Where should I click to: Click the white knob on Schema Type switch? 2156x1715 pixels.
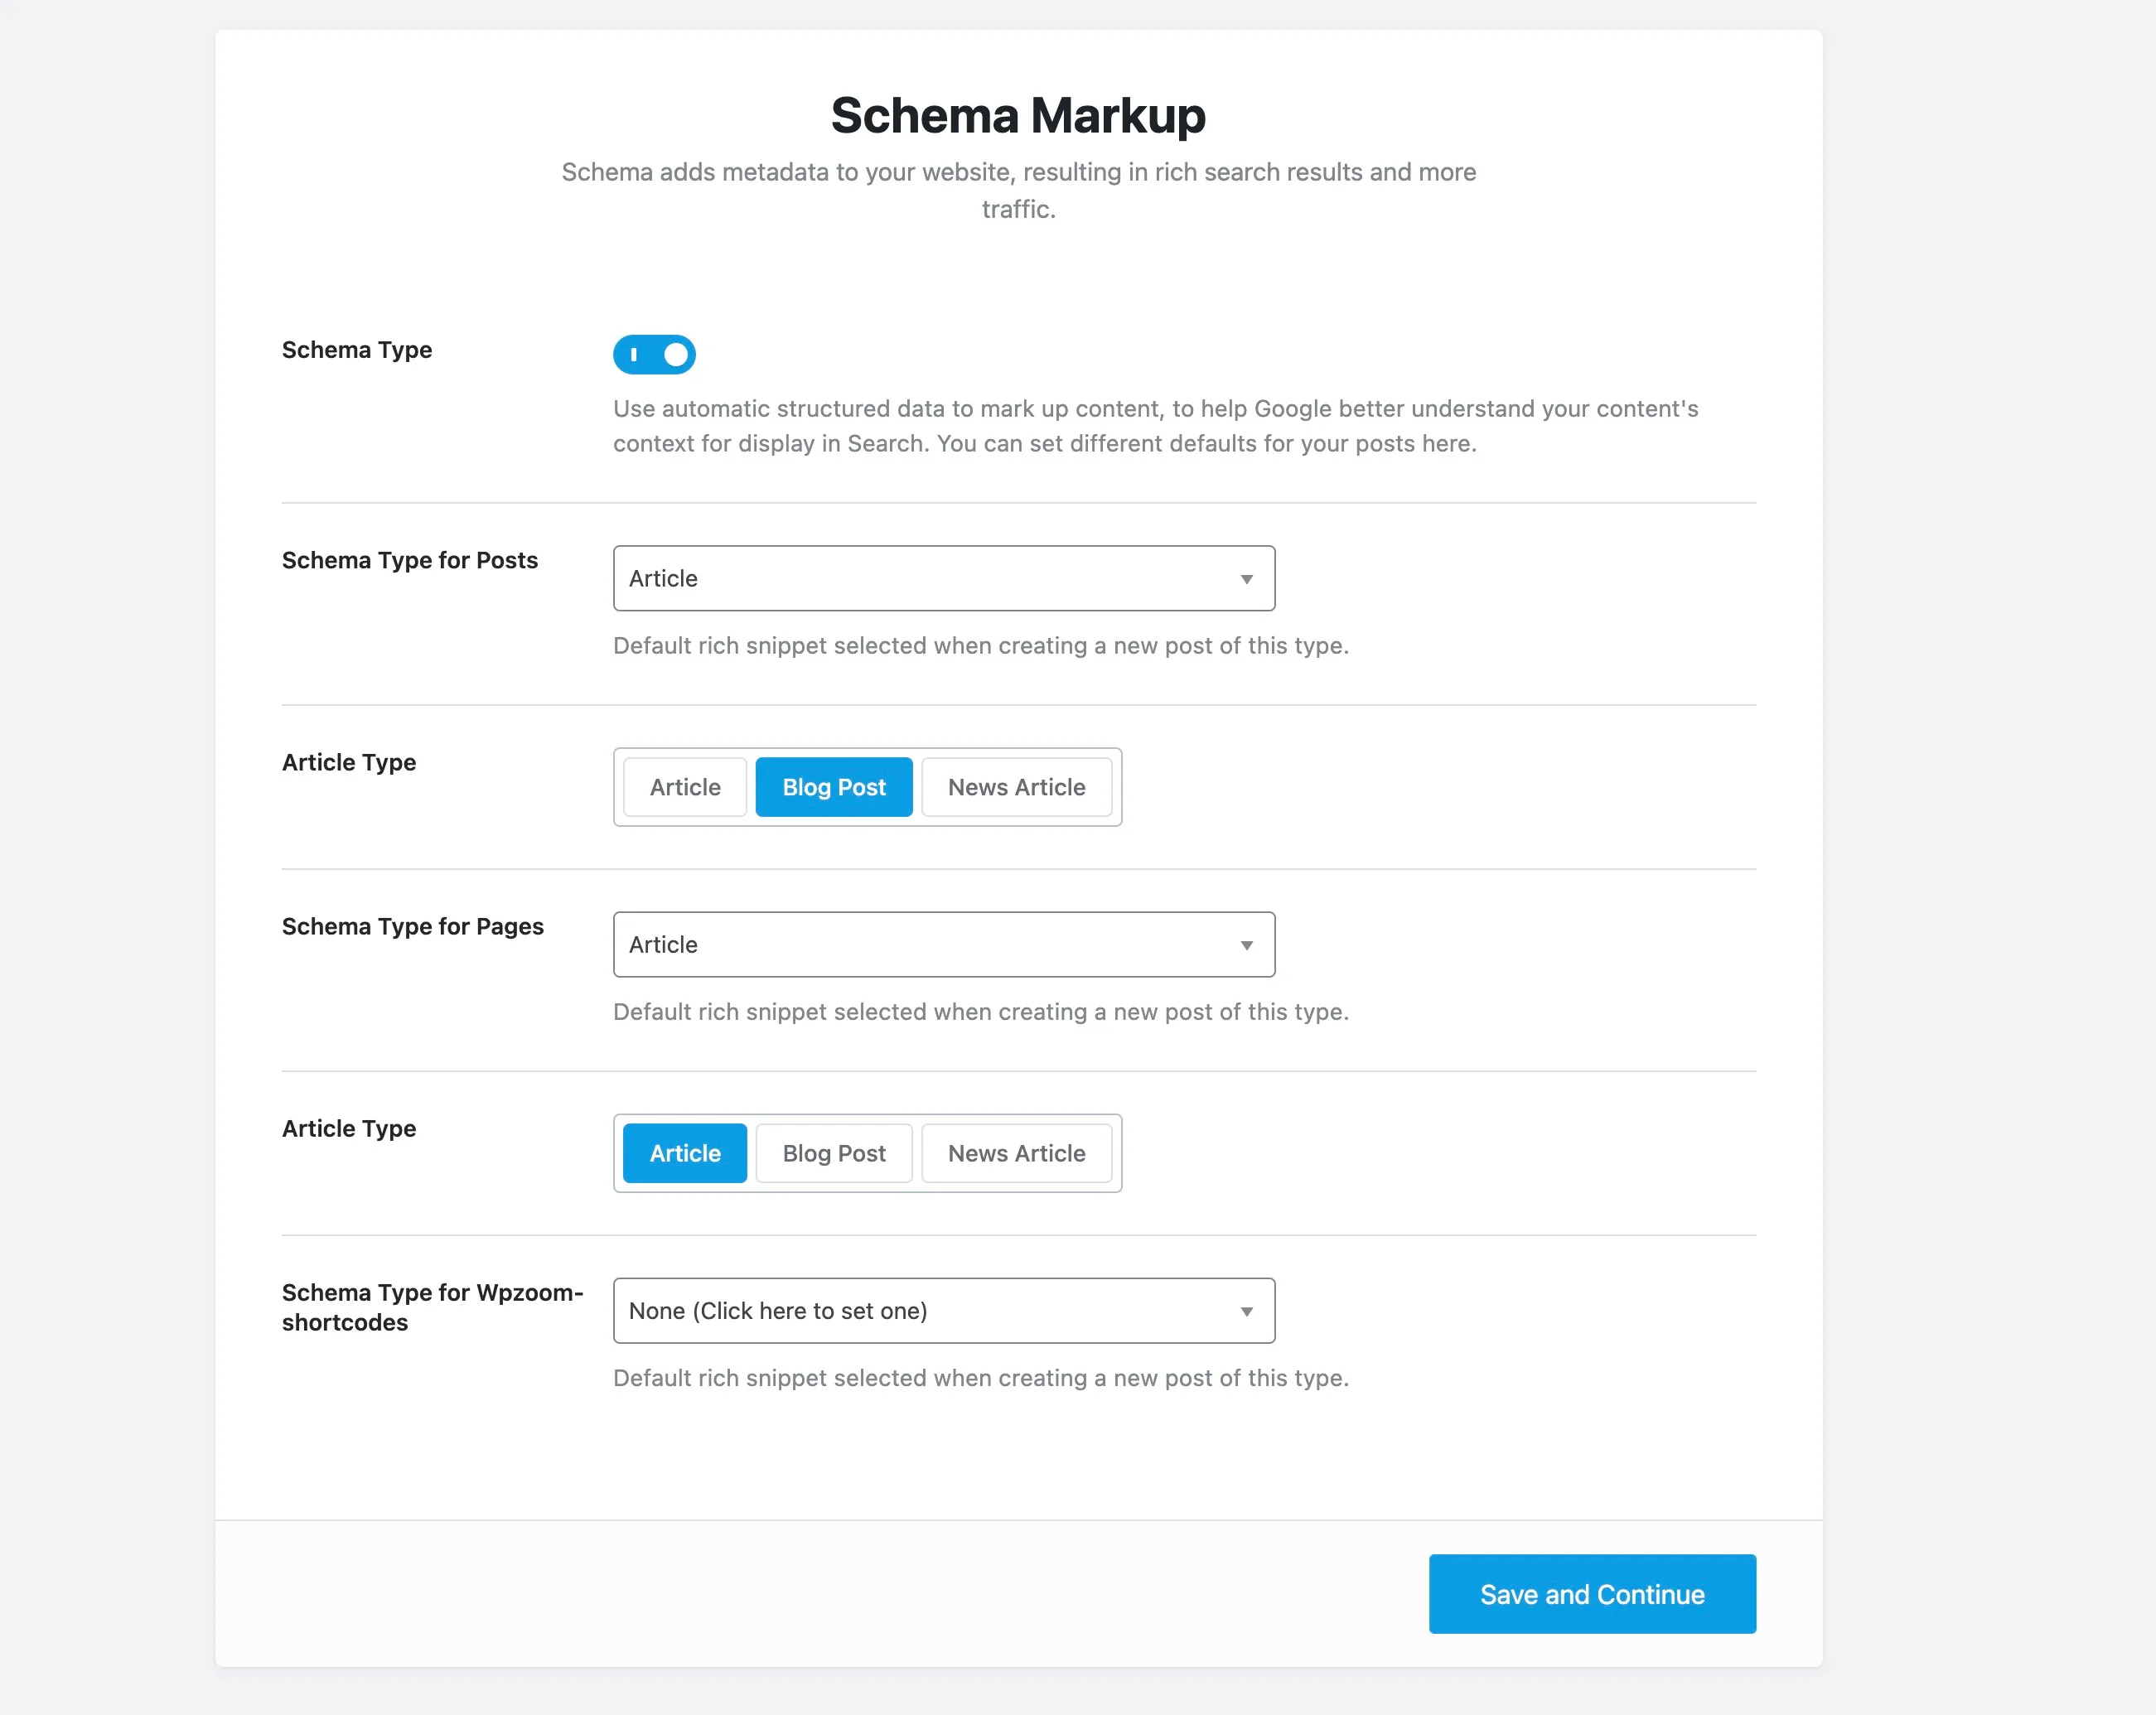pos(676,354)
